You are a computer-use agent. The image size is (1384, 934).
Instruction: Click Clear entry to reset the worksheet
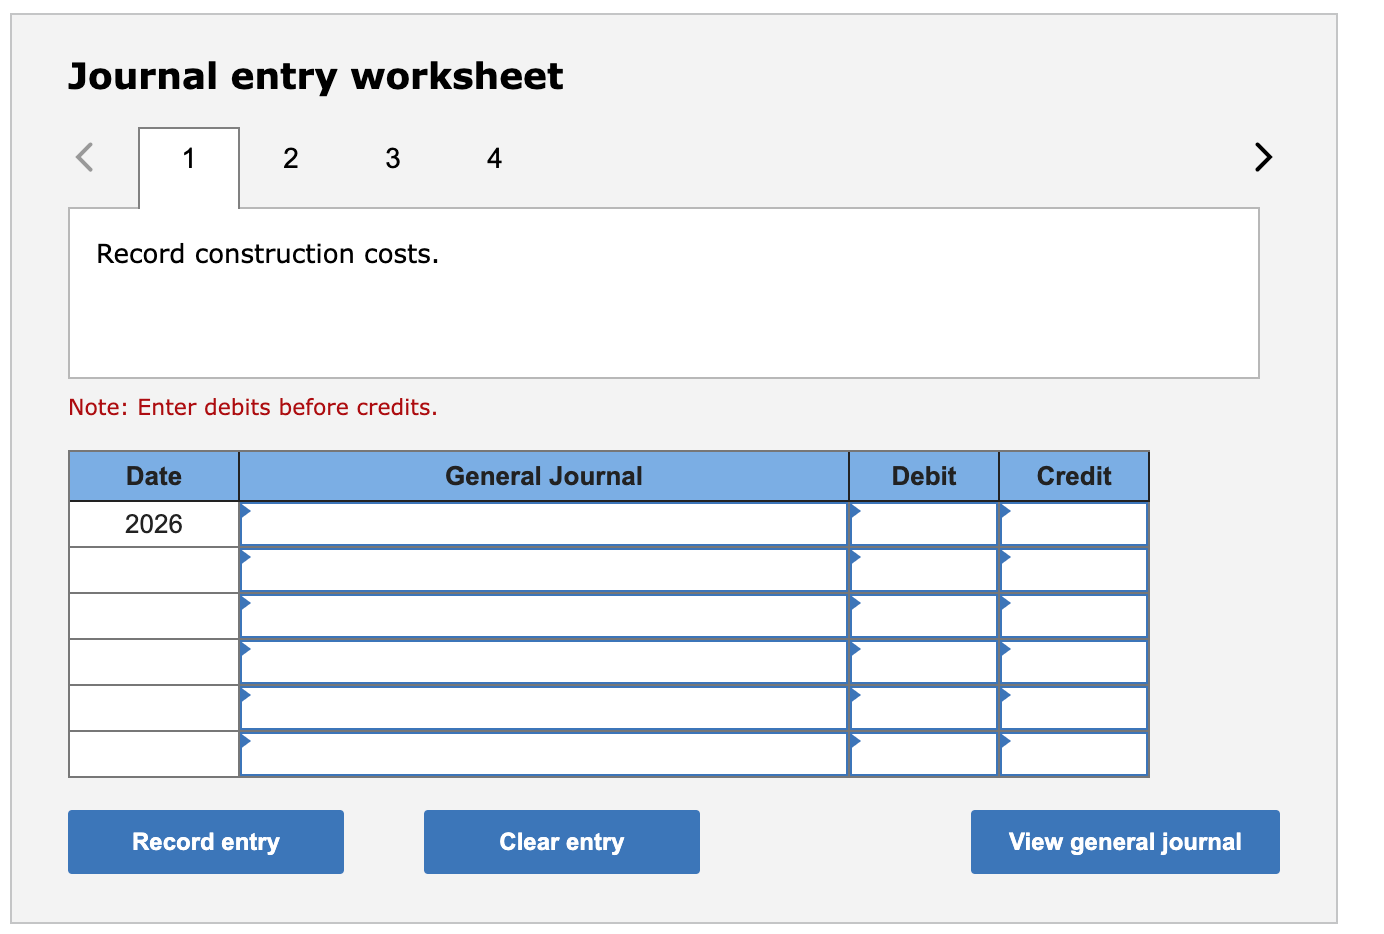(x=561, y=841)
